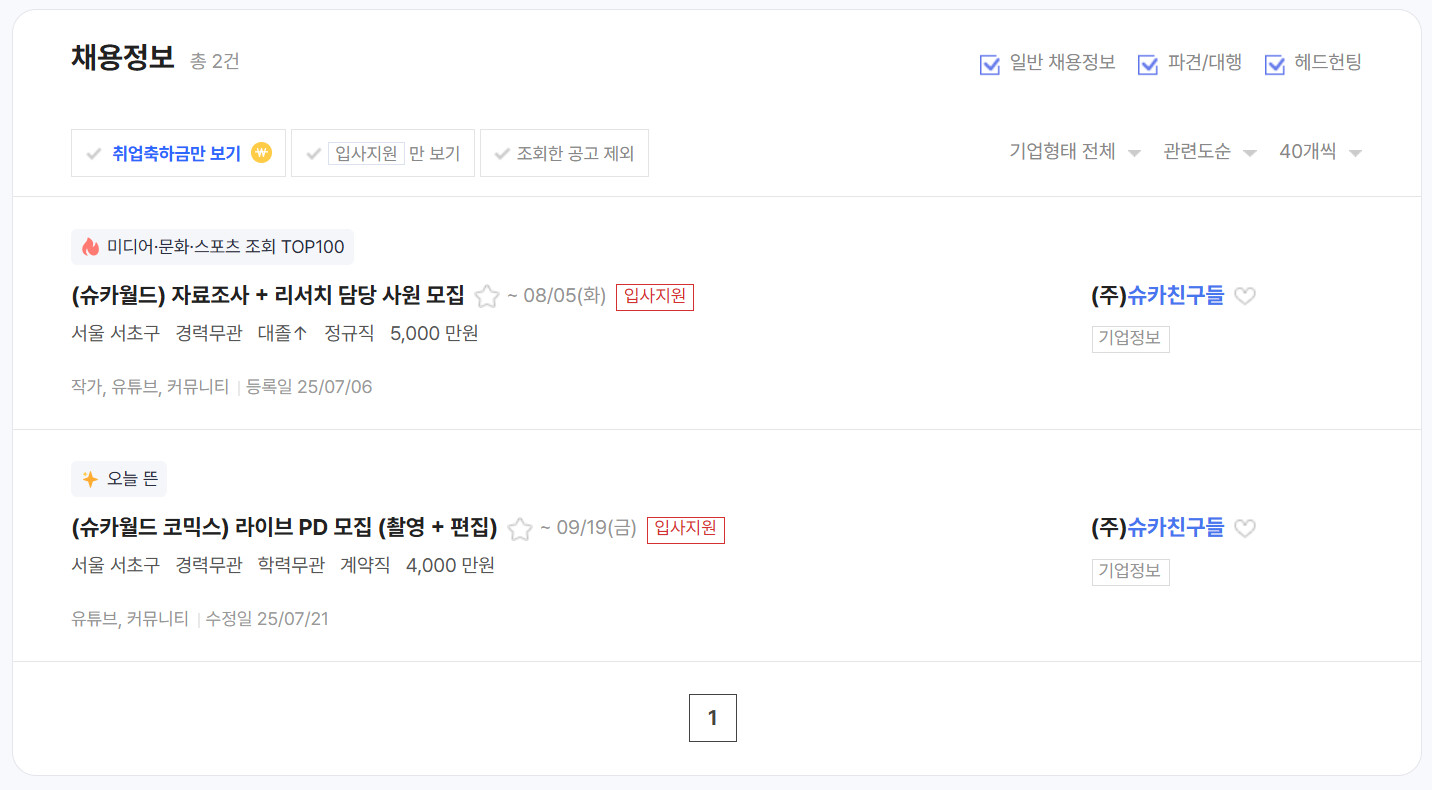Screen dimensions: 1432x790
Task: Click heart icon beside first (주)슈카친구들
Action: 1245,296
